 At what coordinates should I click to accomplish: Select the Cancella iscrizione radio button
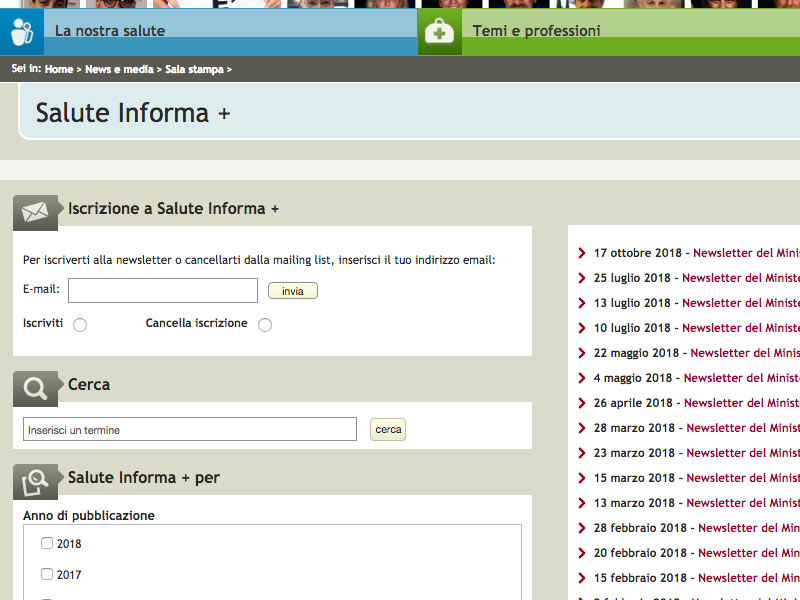tap(265, 325)
